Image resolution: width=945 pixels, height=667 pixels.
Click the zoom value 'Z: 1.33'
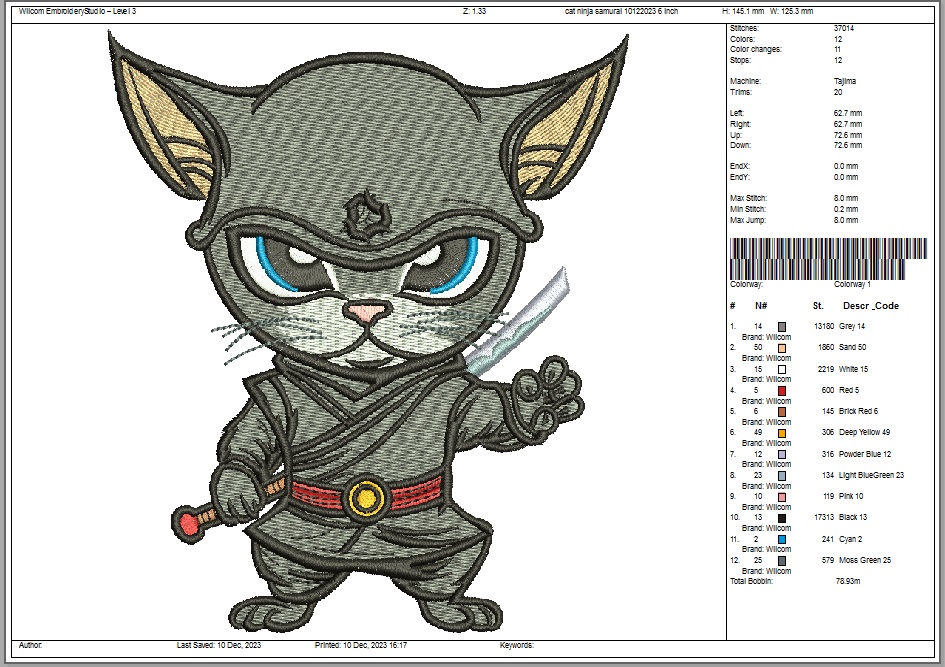click(474, 11)
